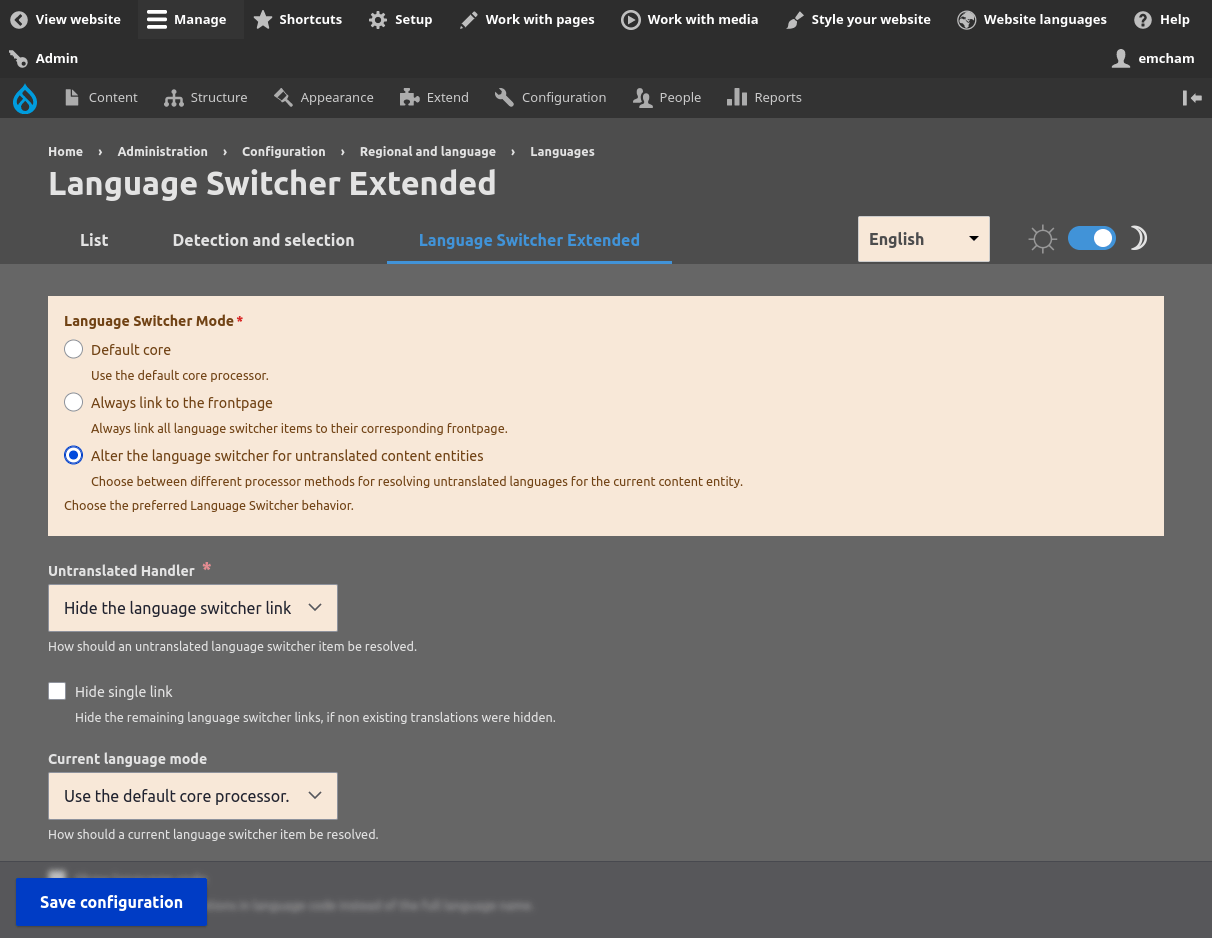The image size is (1212, 938).
Task: Switch to the Detection and selection tab
Action: (263, 240)
